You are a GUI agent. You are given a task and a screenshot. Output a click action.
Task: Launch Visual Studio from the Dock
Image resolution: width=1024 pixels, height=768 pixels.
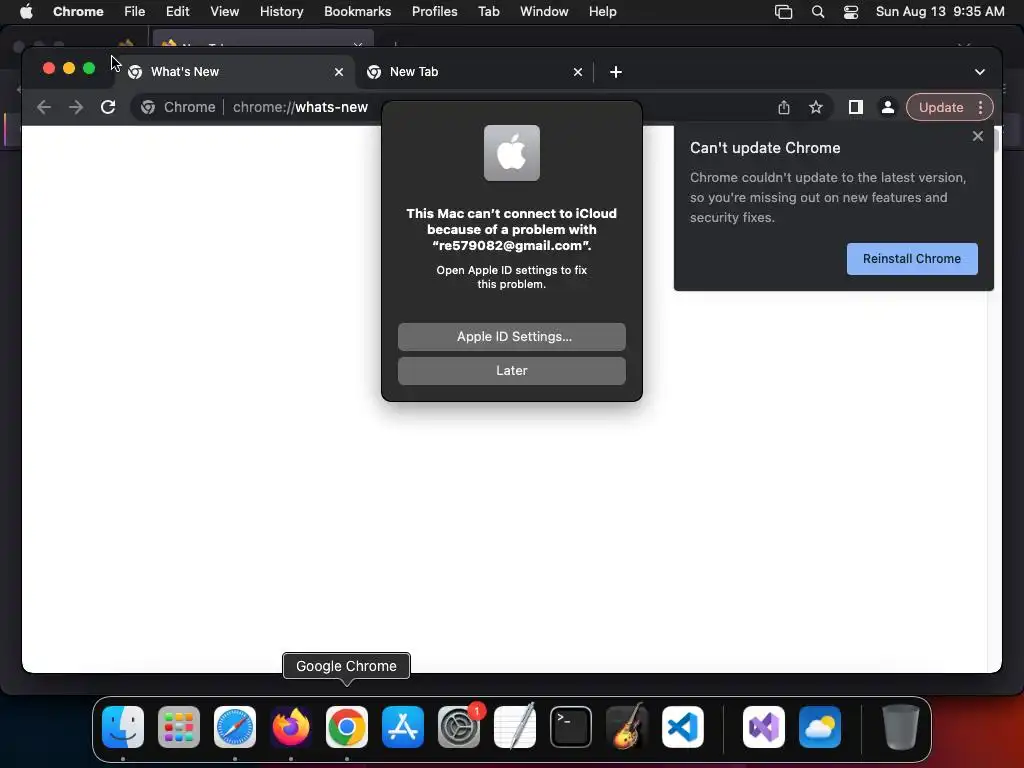coord(764,727)
